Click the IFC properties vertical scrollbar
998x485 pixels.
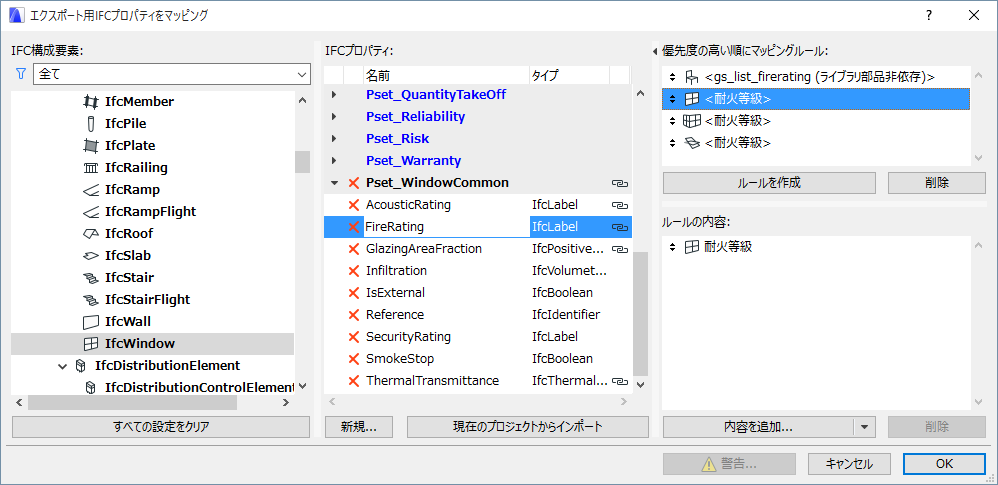pos(639,310)
